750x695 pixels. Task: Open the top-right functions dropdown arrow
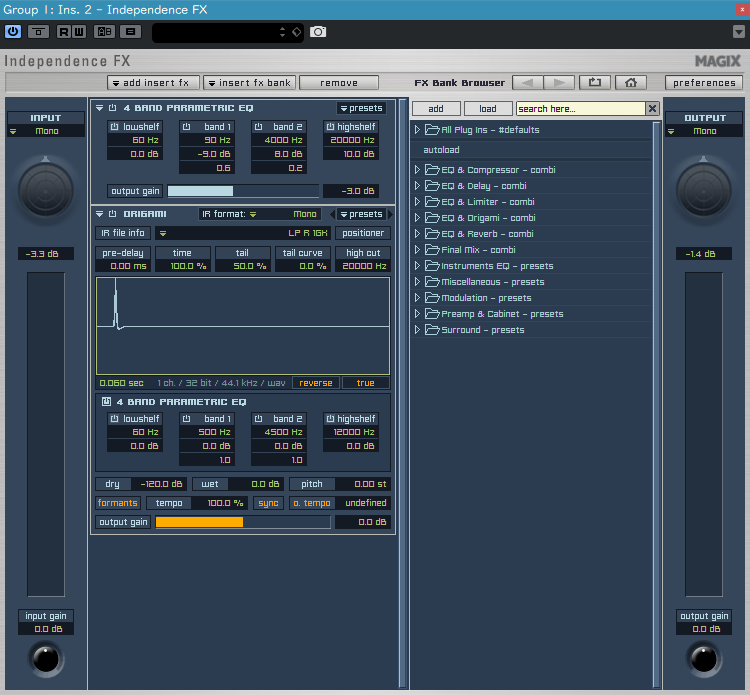739,32
